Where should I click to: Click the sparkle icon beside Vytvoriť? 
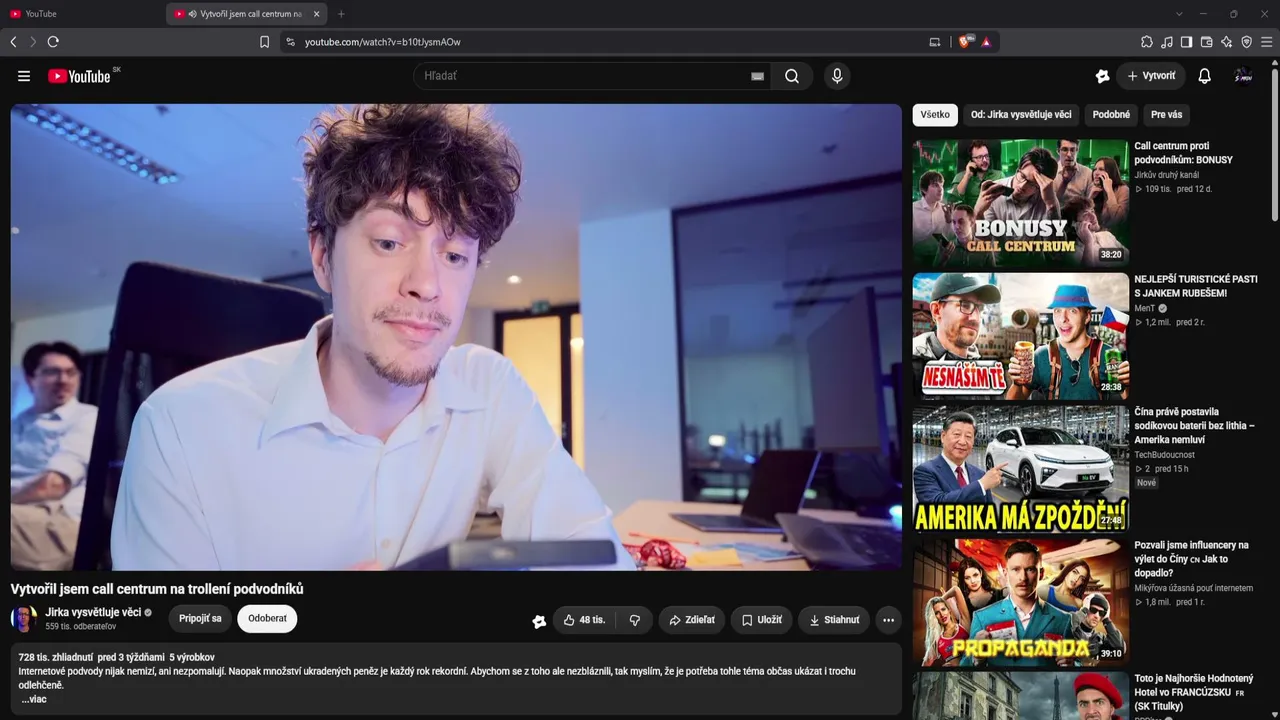click(x=1102, y=76)
